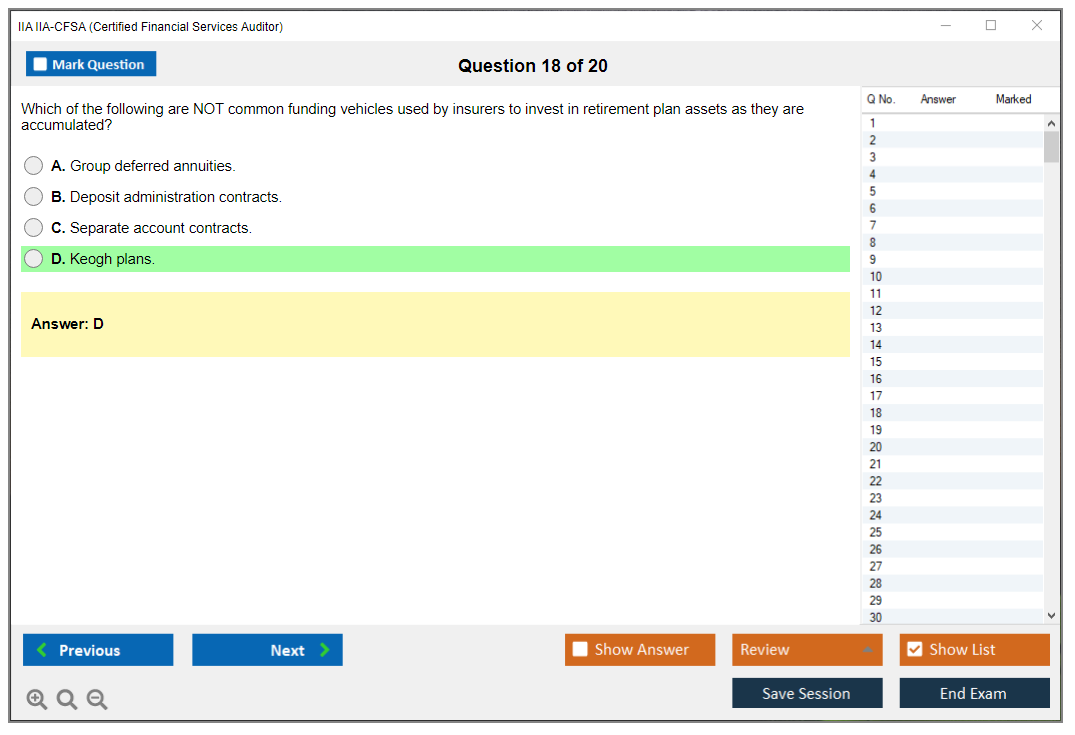The image size is (1075, 735).
Task: Open the Review dropdown menu
Action: pyautogui.click(x=806, y=650)
